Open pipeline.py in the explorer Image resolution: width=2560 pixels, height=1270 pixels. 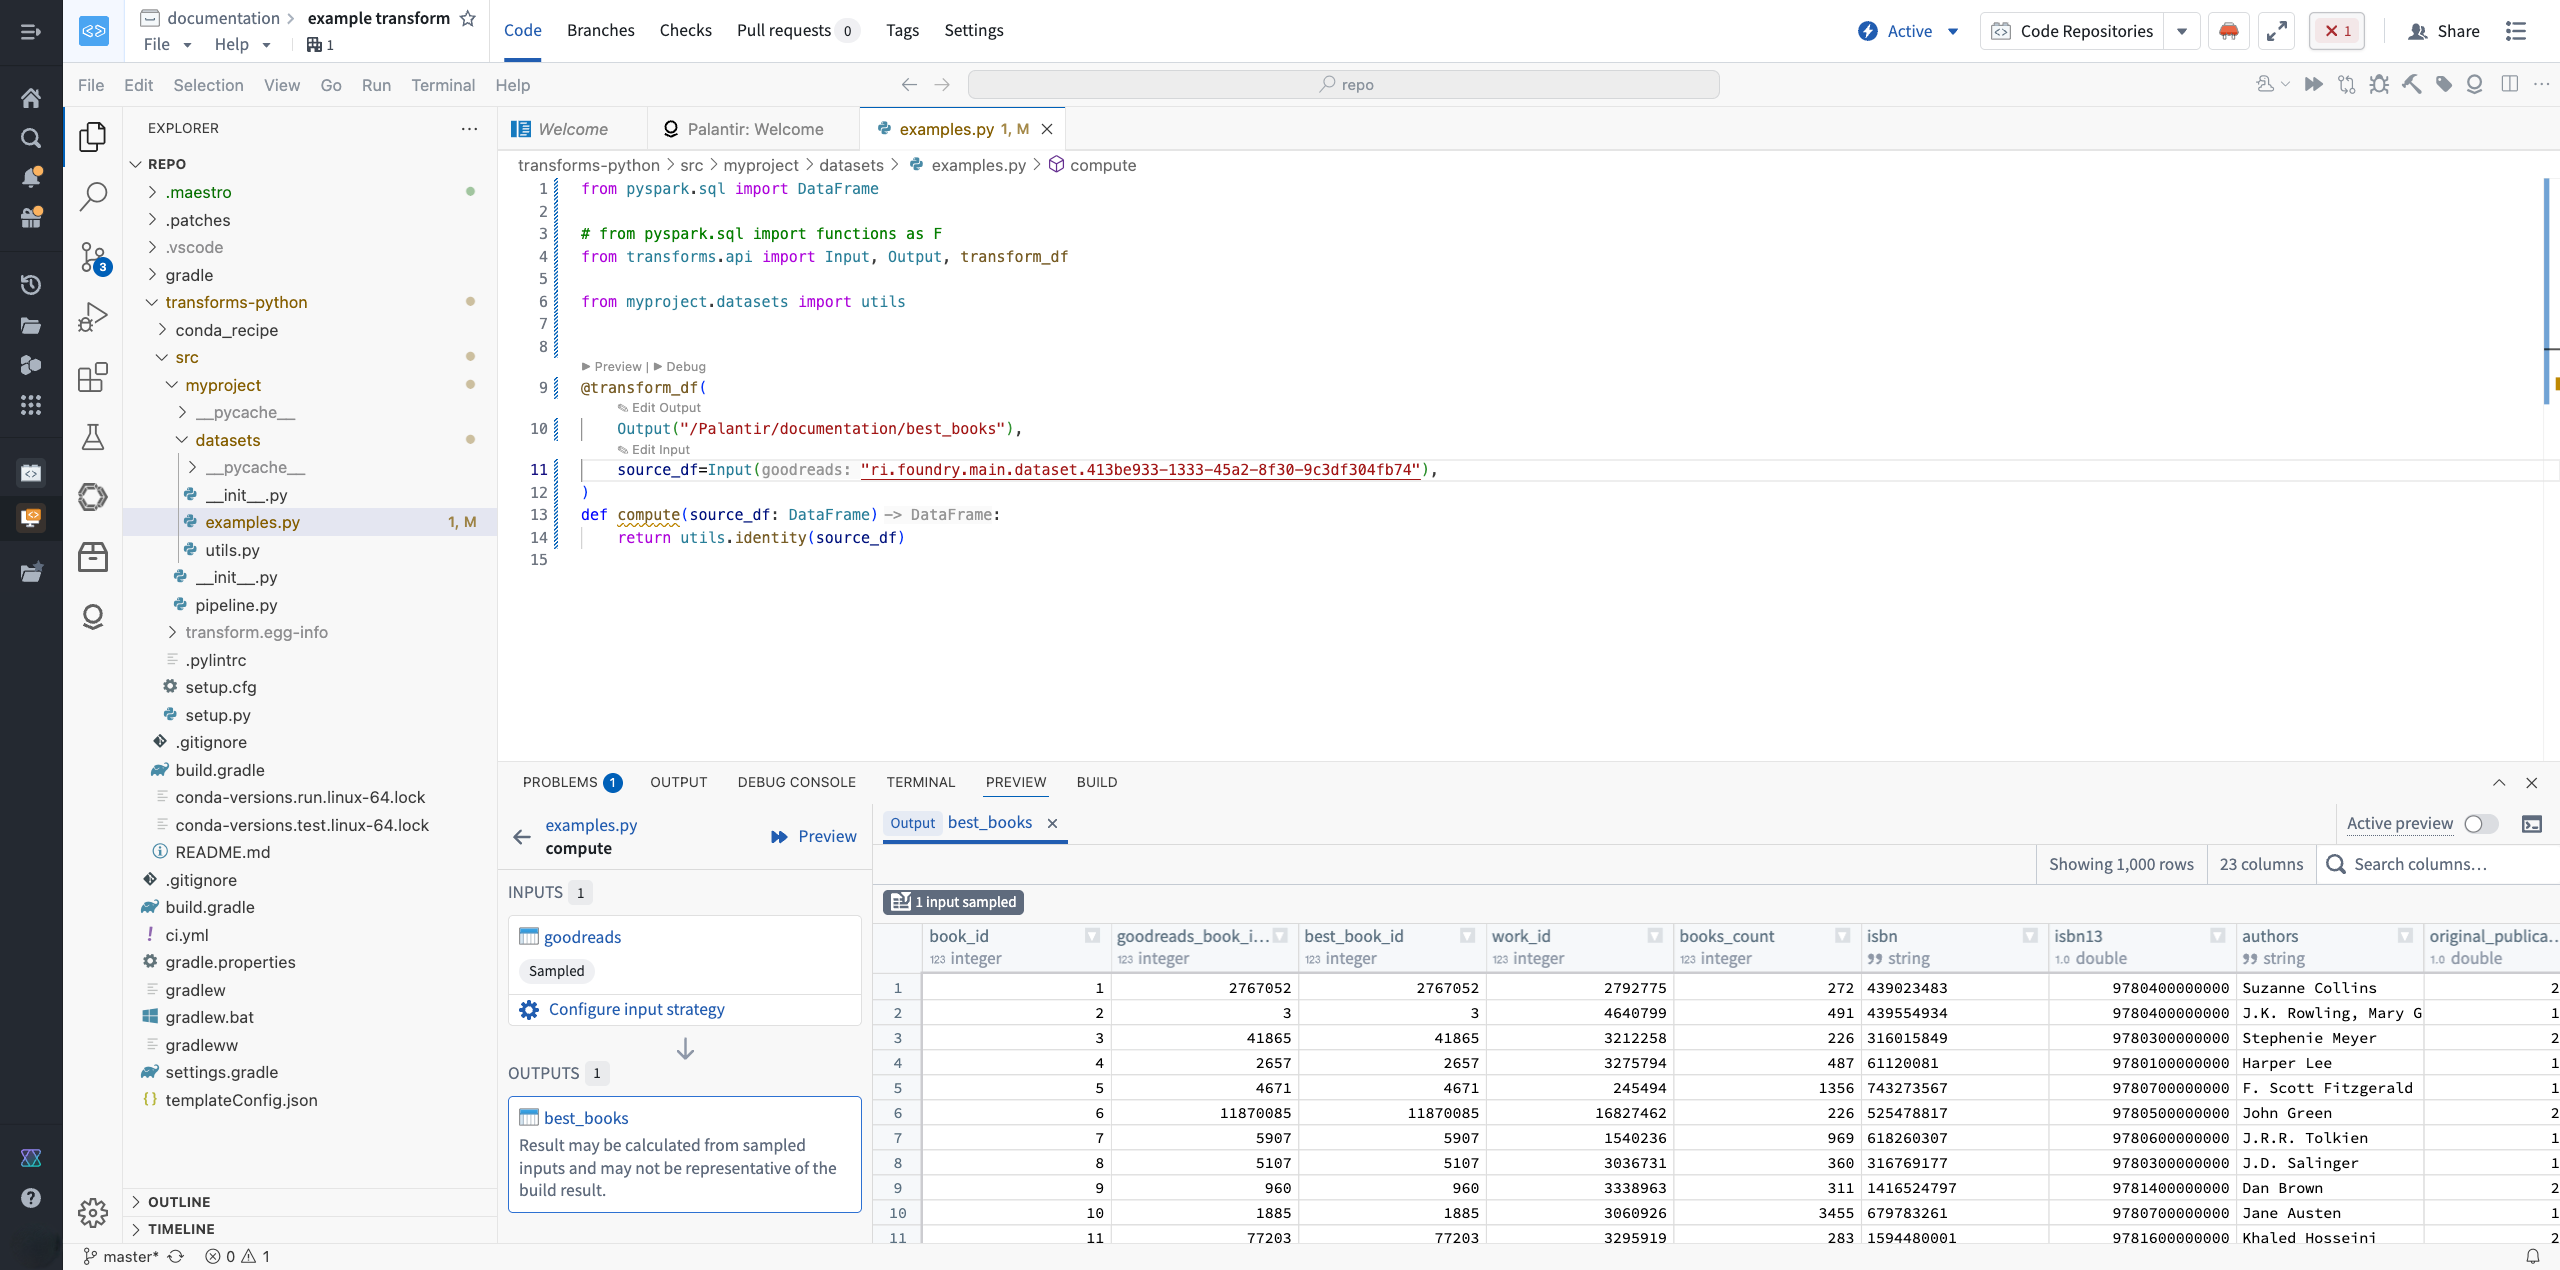(x=236, y=605)
